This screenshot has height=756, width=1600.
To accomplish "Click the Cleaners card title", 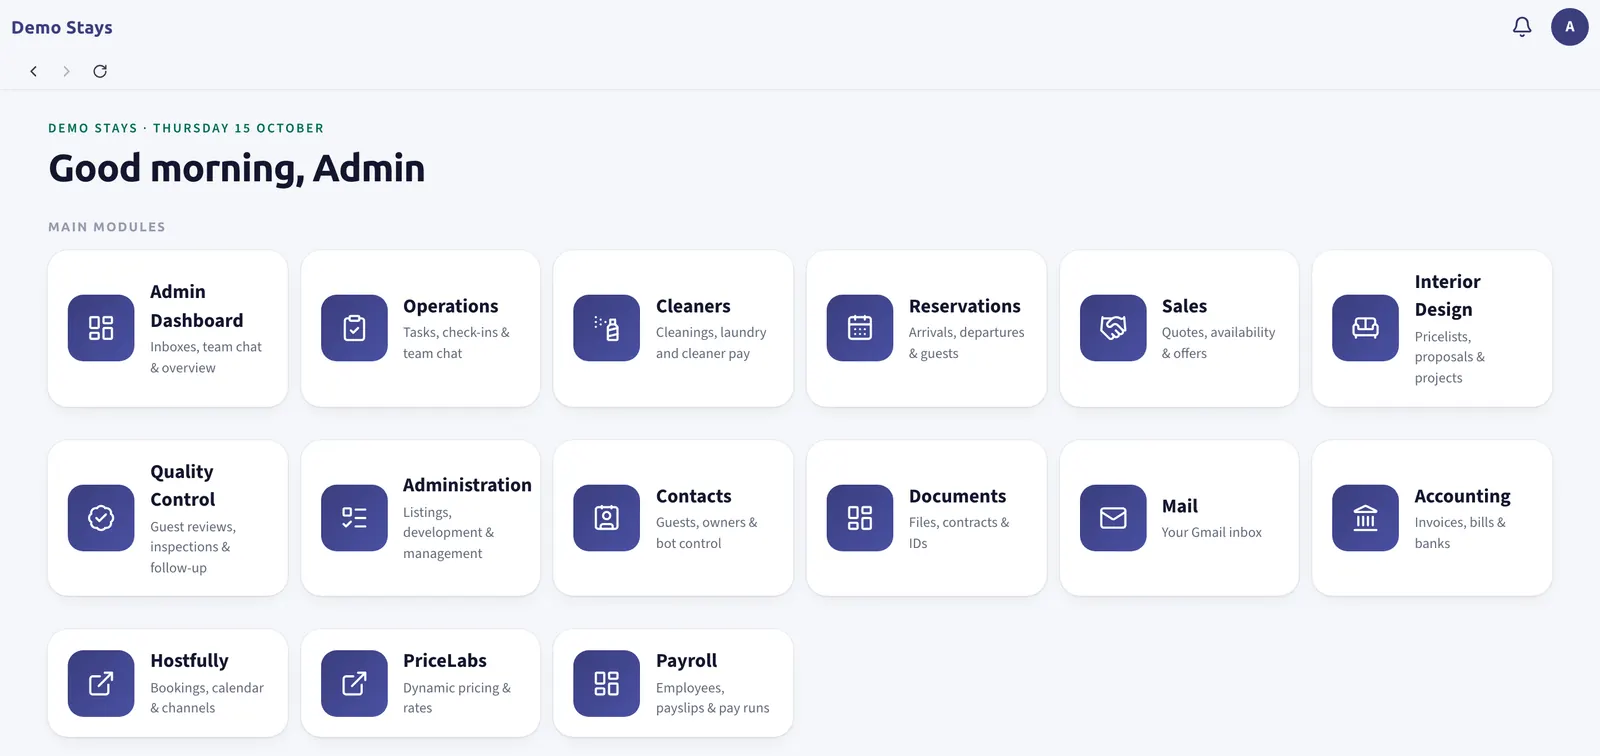I will click(x=693, y=306).
